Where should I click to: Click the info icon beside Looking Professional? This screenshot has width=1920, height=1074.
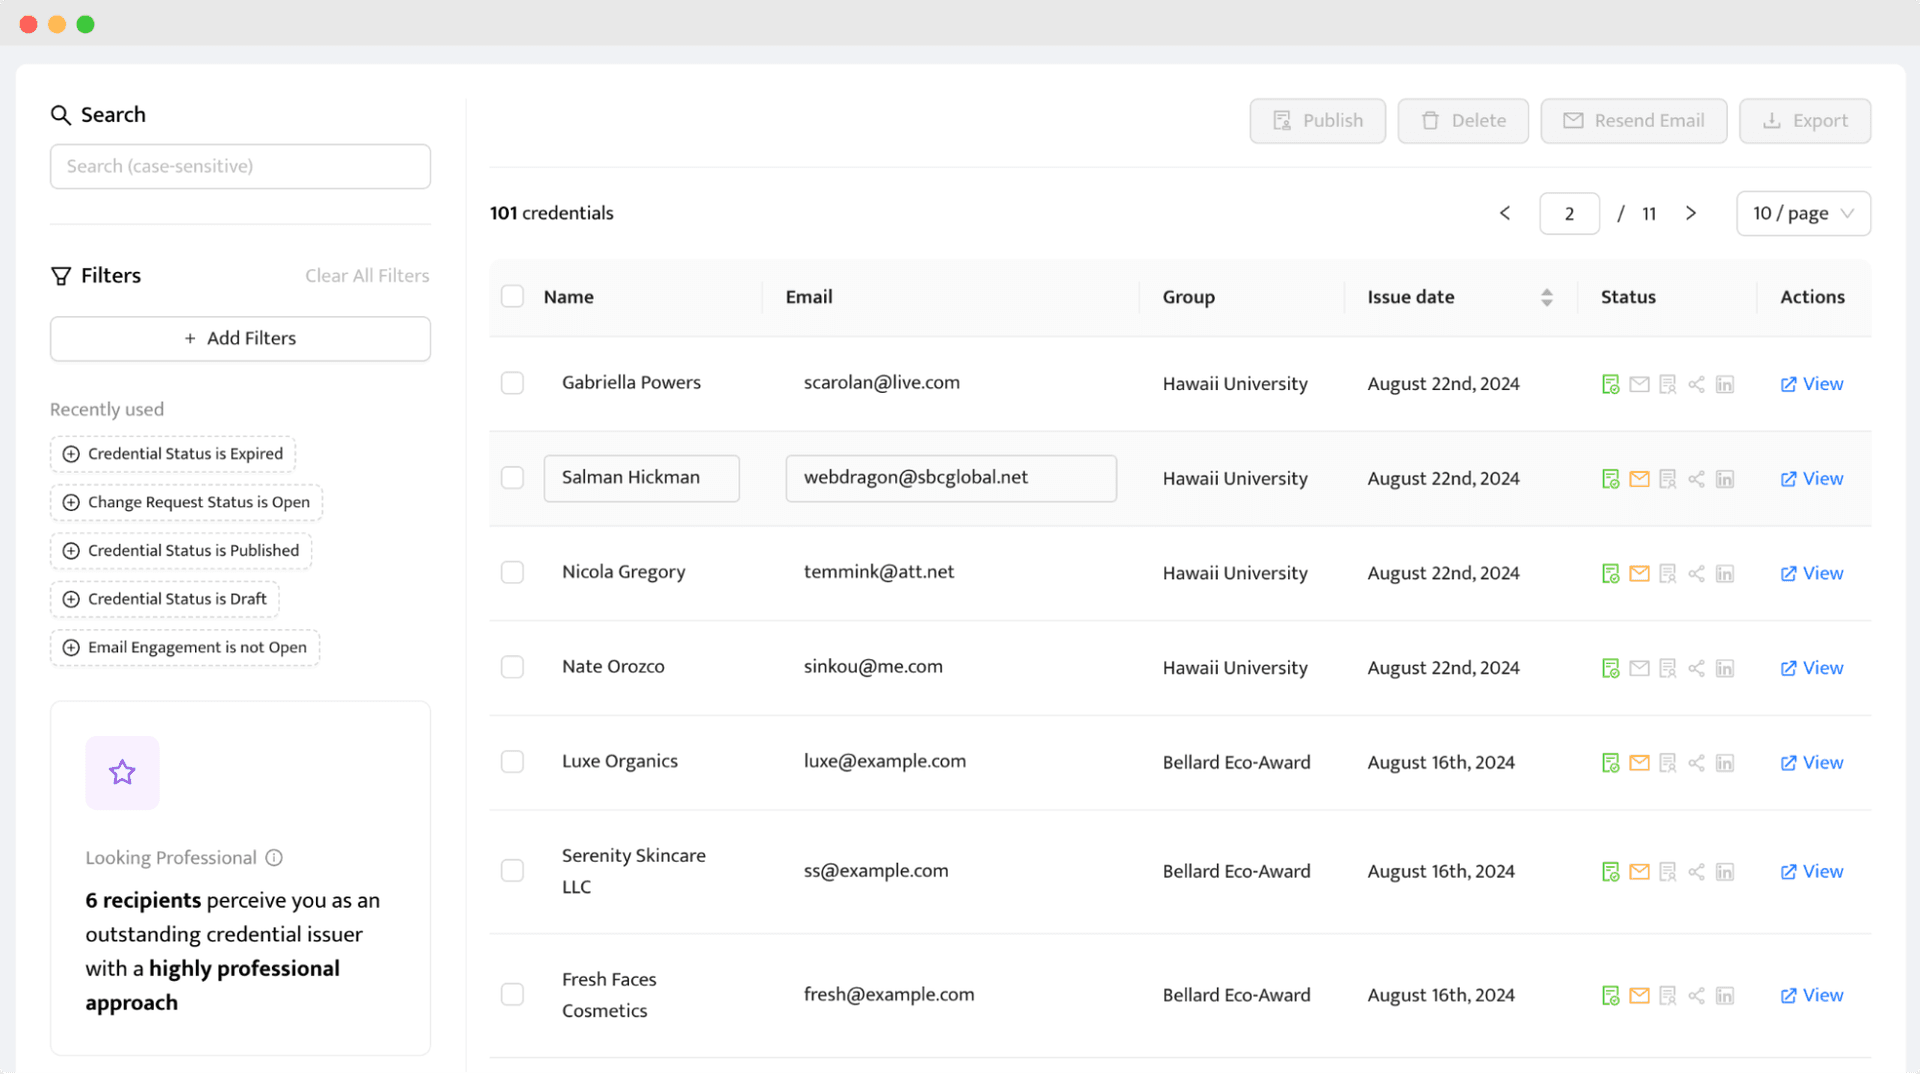274,858
